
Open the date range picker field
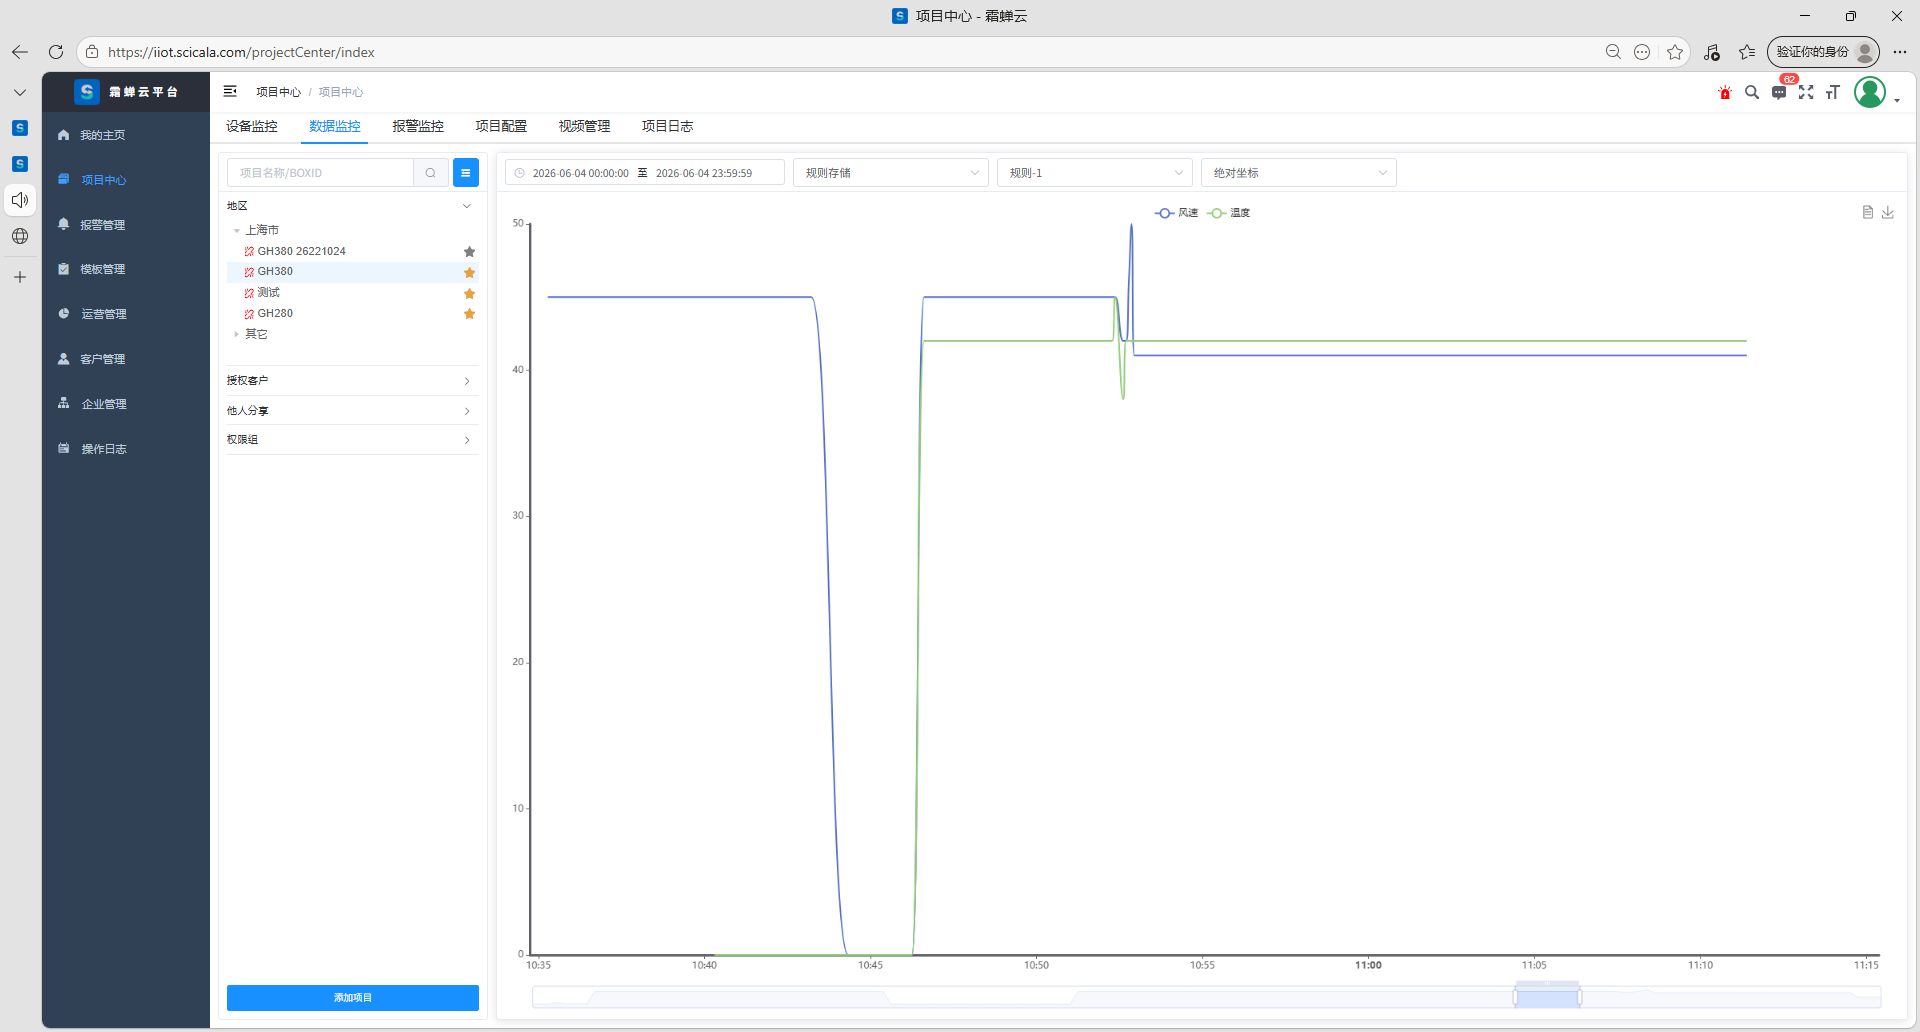coord(644,173)
